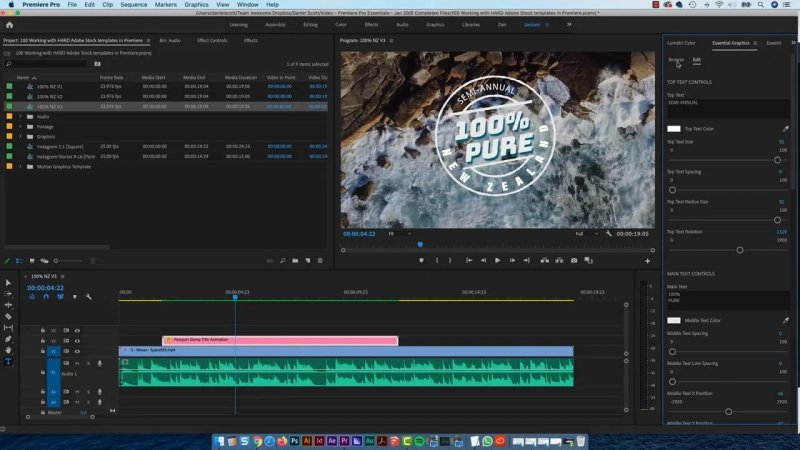Click the Lift button
The image size is (800, 450).
pos(545,260)
